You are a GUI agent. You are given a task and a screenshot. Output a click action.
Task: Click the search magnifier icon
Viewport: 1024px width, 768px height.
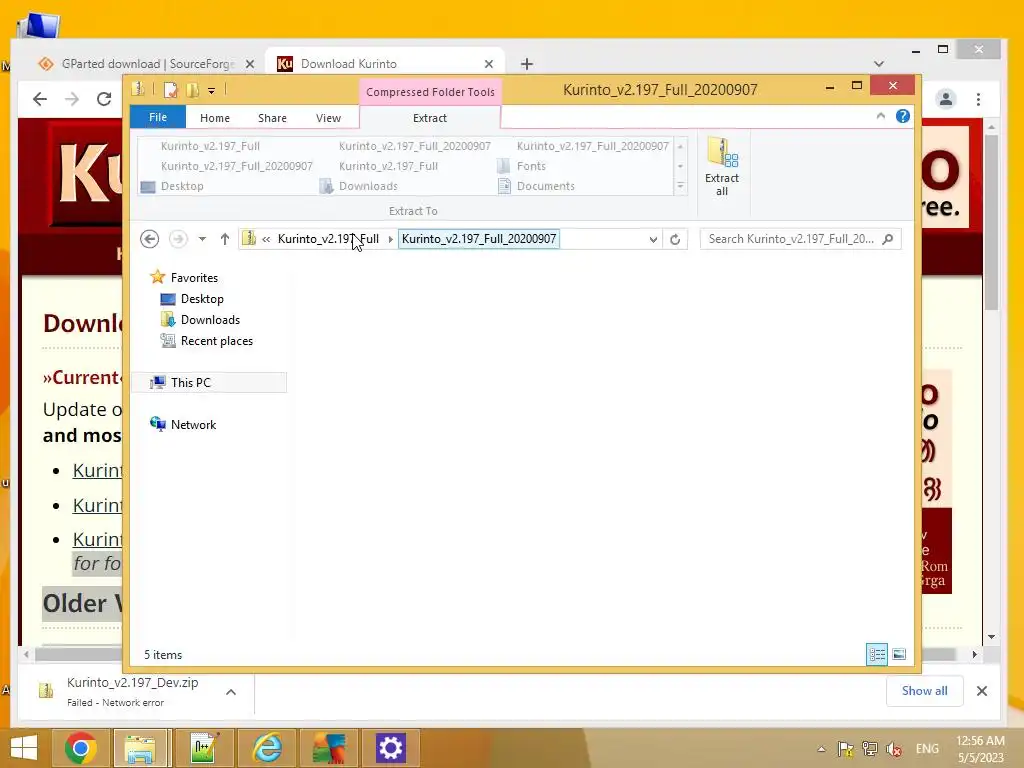pos(888,239)
